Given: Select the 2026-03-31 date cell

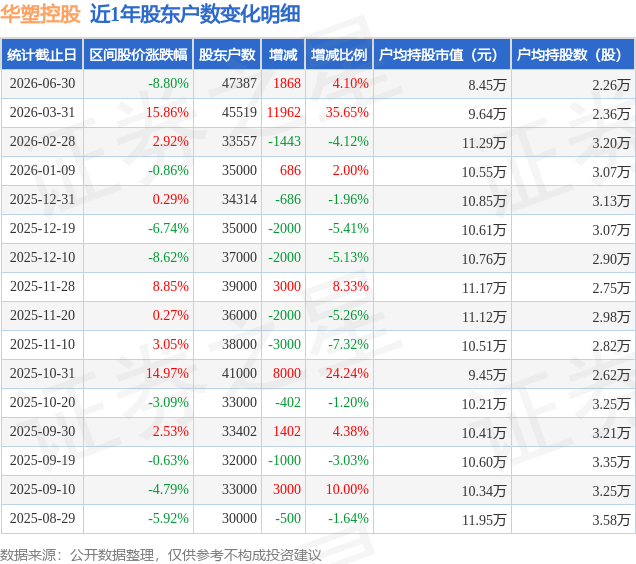Looking at the screenshot, I should tap(43, 112).
